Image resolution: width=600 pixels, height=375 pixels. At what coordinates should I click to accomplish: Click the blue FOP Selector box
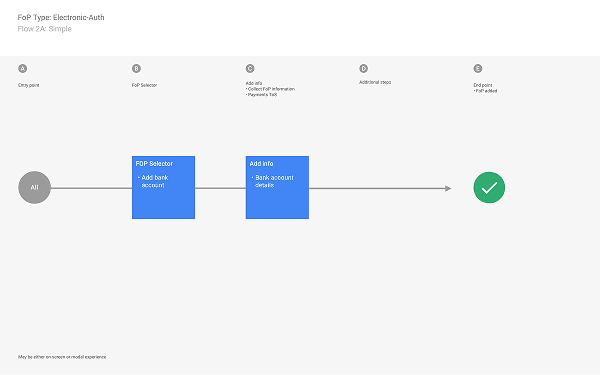pyautogui.click(x=163, y=188)
